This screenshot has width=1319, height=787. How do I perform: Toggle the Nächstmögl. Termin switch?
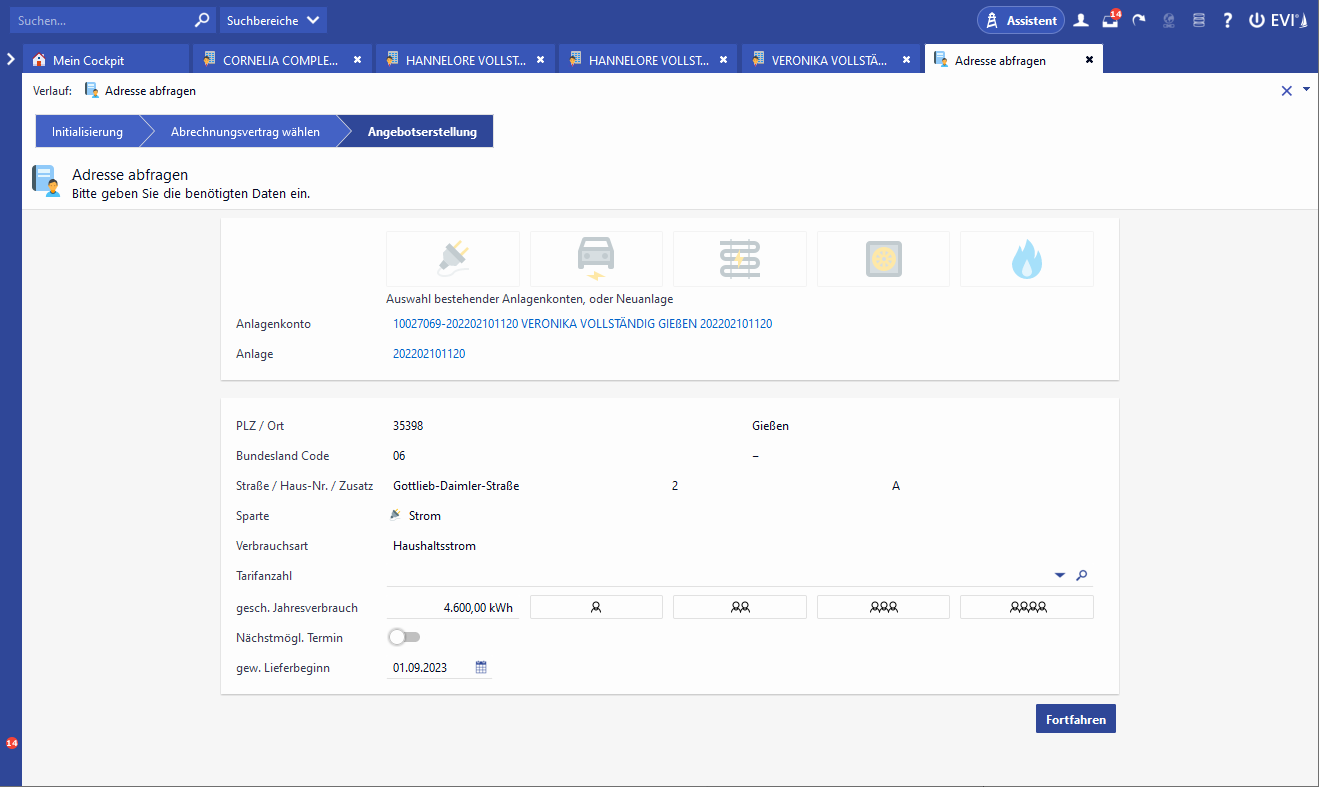[404, 637]
